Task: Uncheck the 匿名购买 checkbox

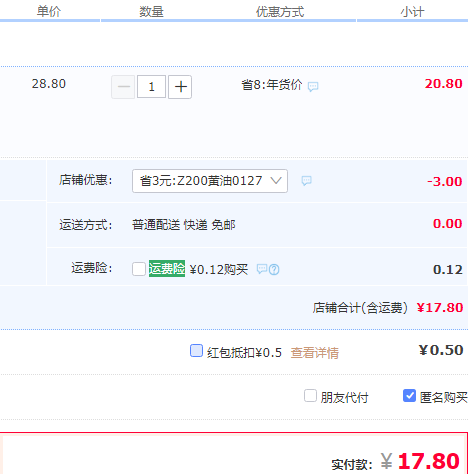Action: coord(409,396)
